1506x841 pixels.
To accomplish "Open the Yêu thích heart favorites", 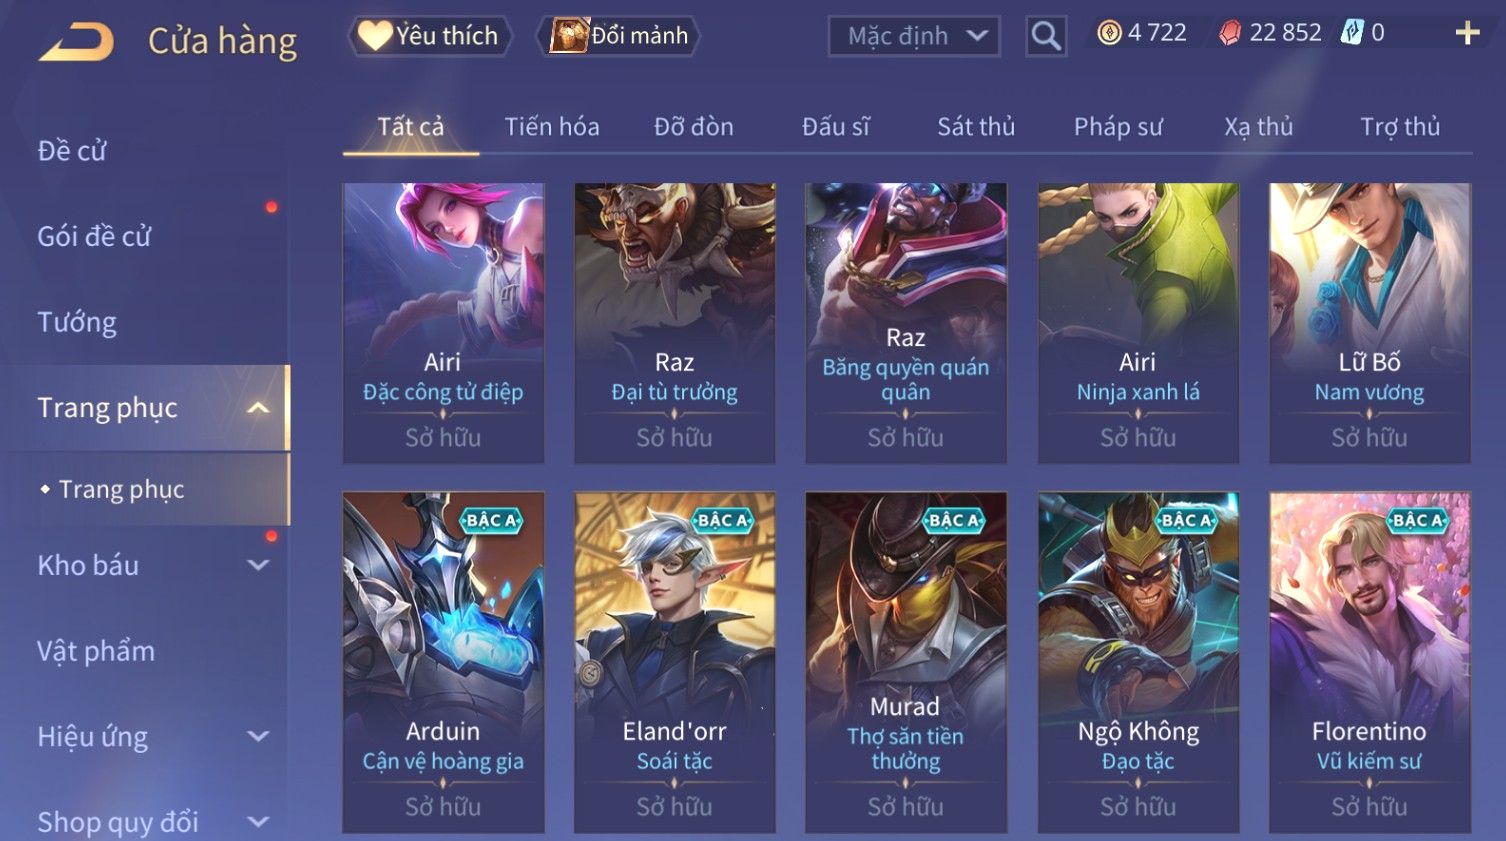I will 430,36.
